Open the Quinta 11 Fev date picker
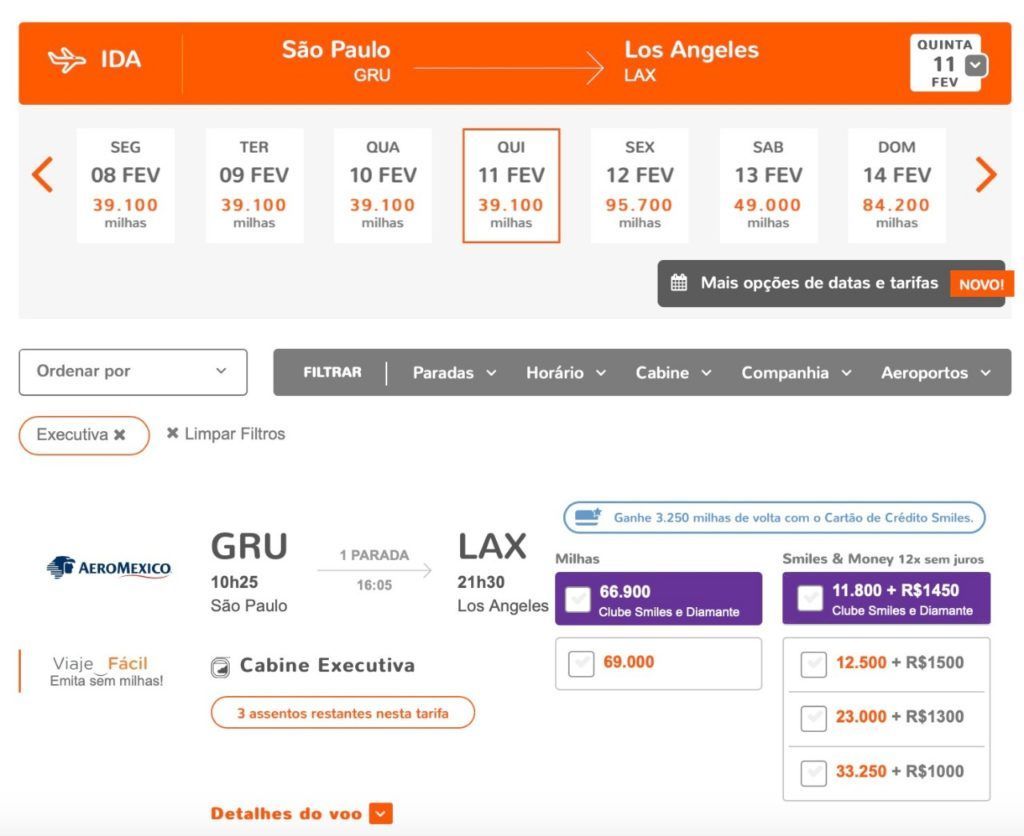This screenshot has height=836, width=1024. 949,63
